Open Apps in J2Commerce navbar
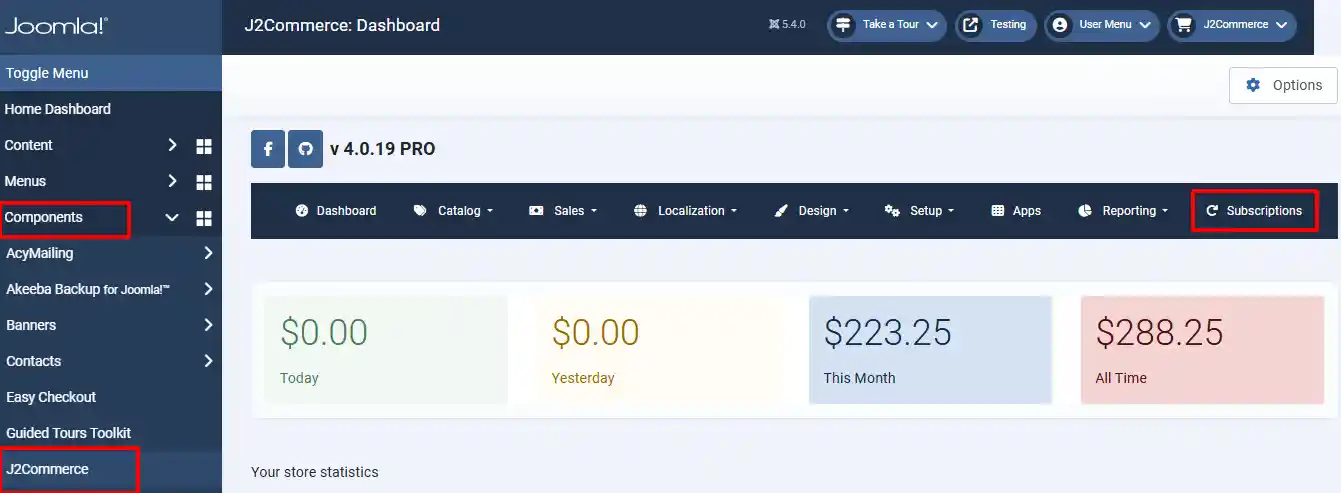The image size is (1341, 493). 1016,211
